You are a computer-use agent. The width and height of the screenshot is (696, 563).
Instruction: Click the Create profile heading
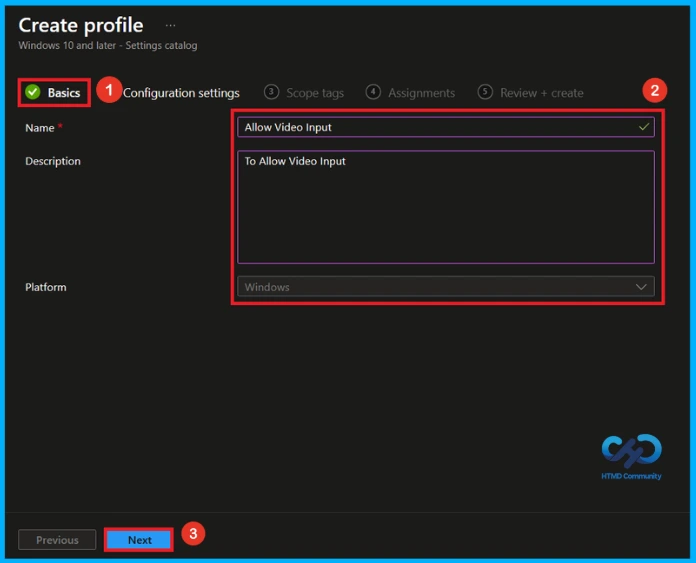[x=81, y=25]
